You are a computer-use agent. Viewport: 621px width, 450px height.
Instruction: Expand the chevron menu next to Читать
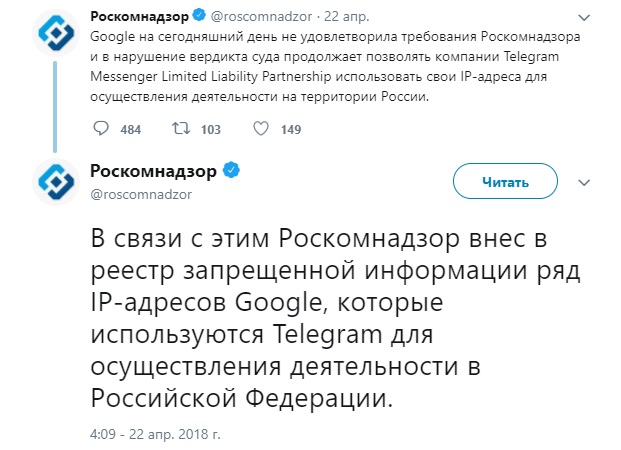[x=584, y=183]
